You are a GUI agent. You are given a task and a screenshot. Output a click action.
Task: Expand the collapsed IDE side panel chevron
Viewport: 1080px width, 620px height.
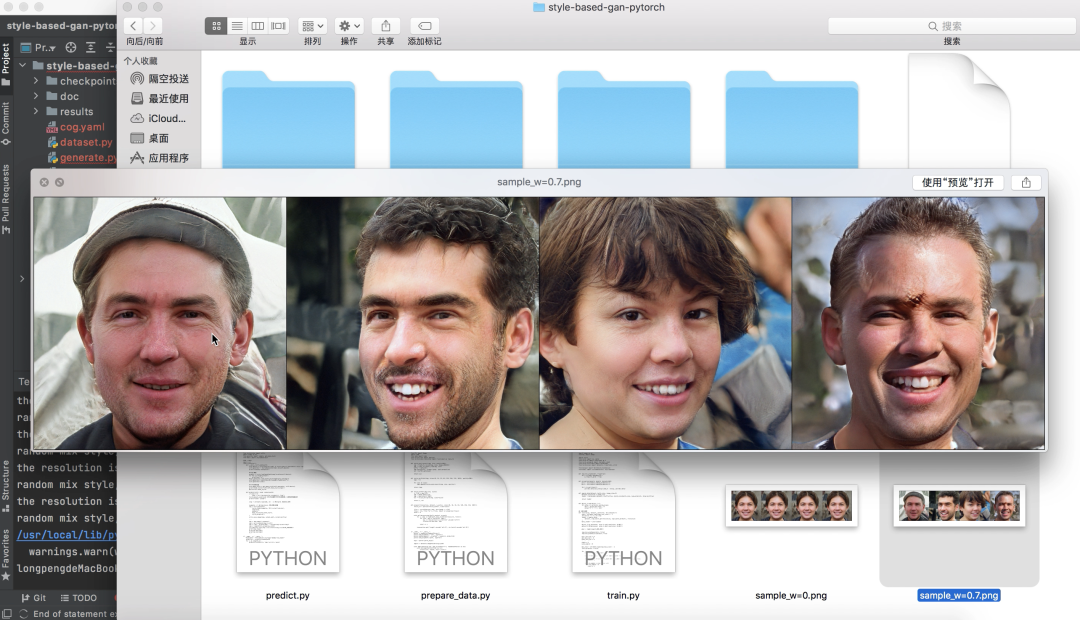pos(21,279)
